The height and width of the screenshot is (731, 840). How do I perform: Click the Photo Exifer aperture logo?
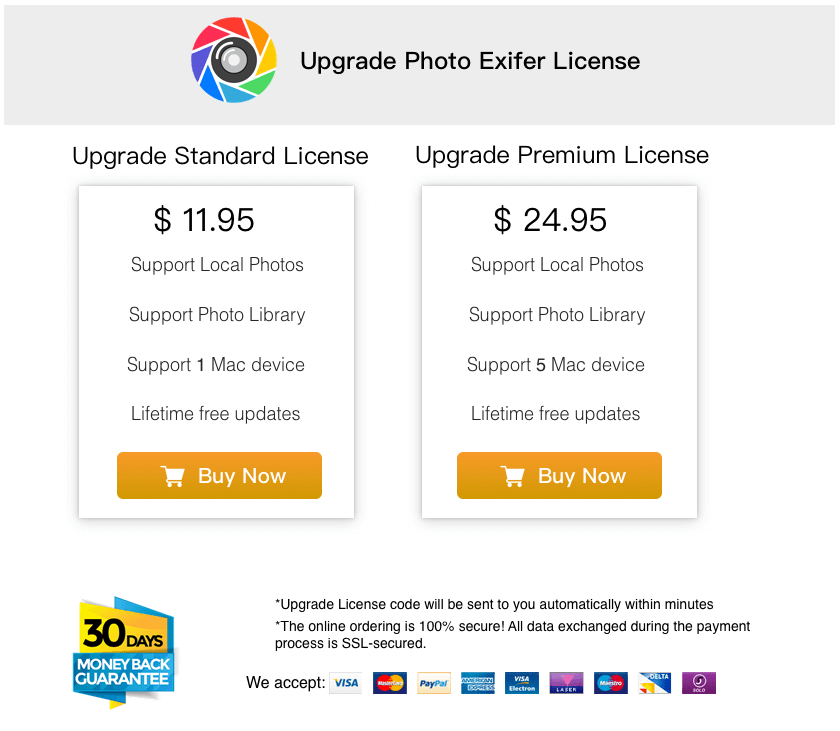pos(234,60)
